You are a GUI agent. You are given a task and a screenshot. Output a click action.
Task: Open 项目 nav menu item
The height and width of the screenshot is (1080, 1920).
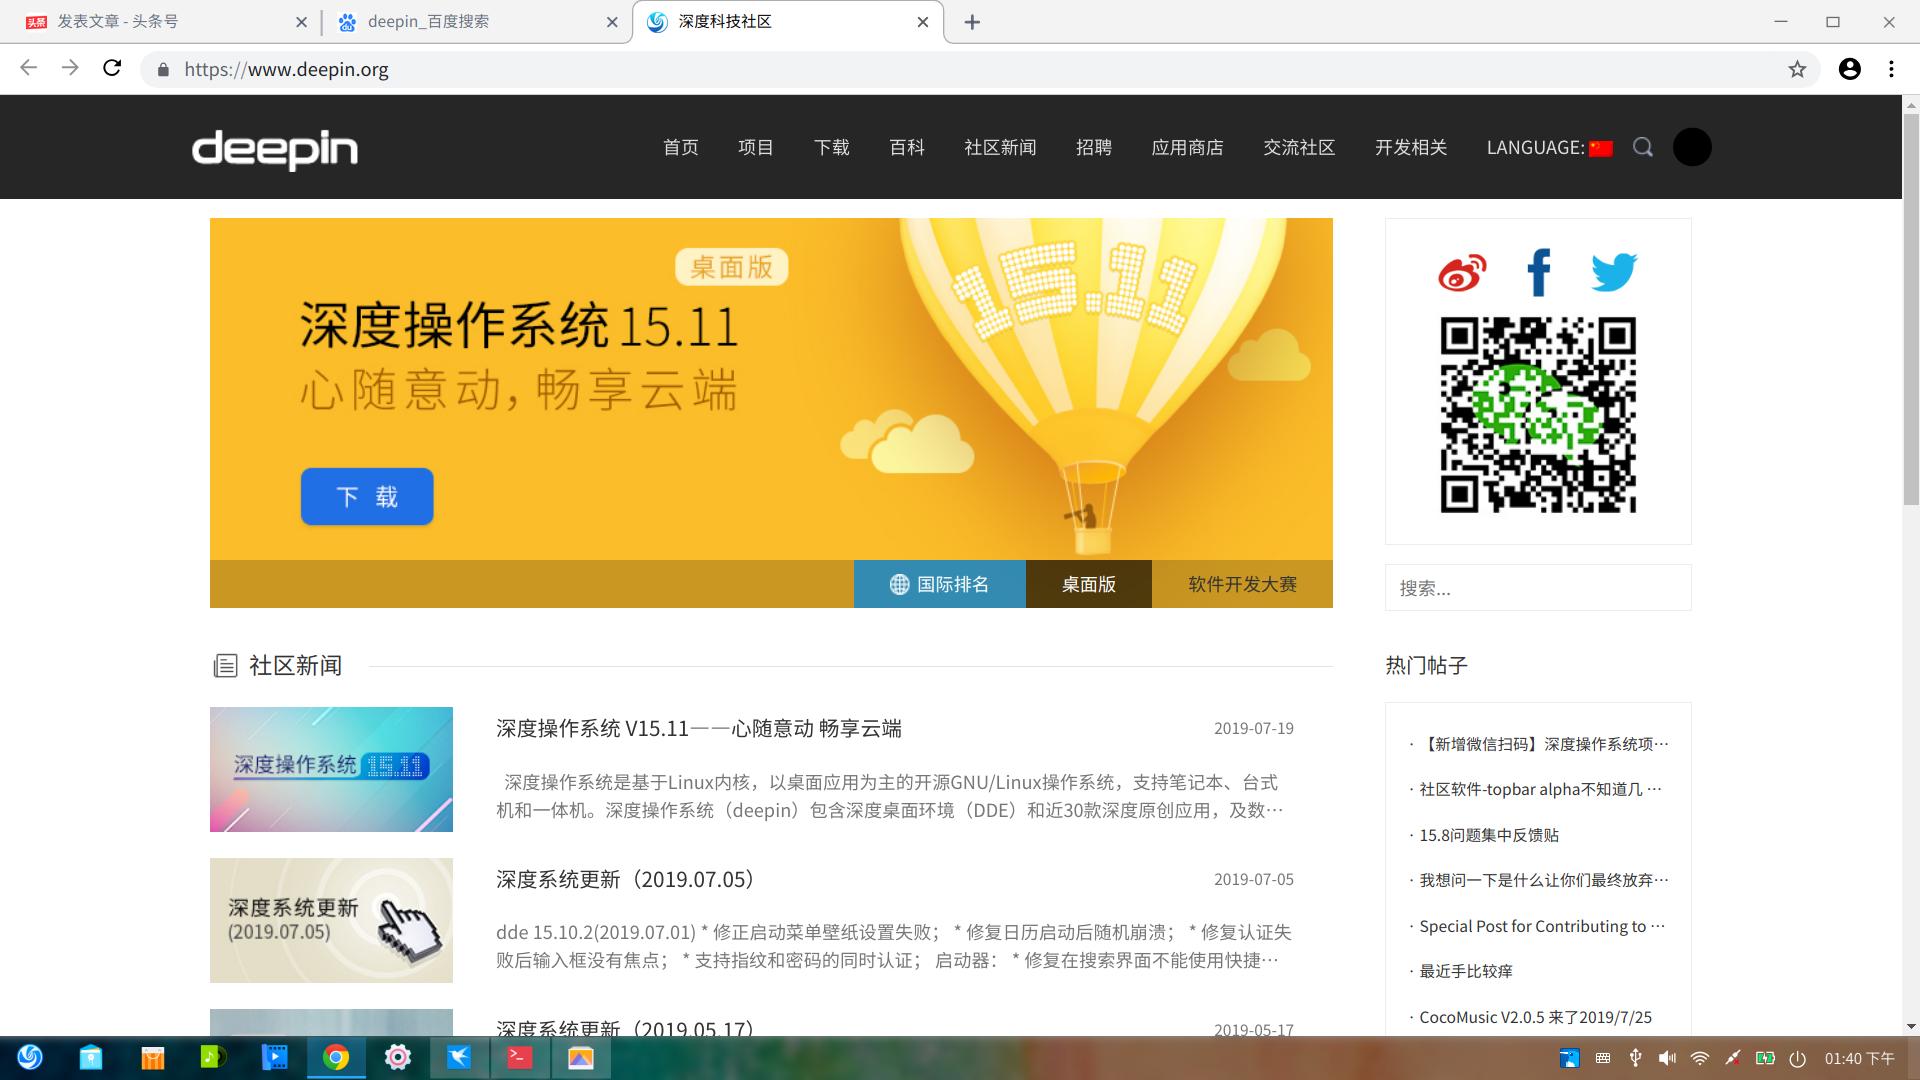(x=756, y=147)
